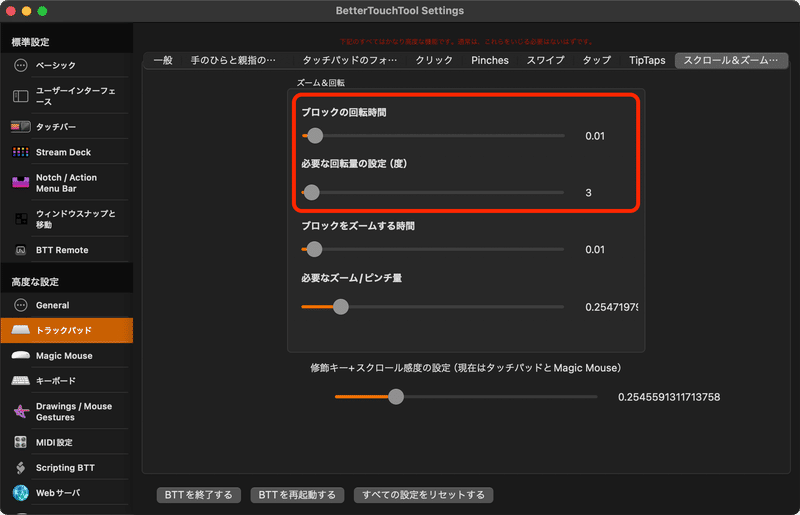Click the BTTを再起動する button
Screen dimensions: 800x515
tap(297, 495)
